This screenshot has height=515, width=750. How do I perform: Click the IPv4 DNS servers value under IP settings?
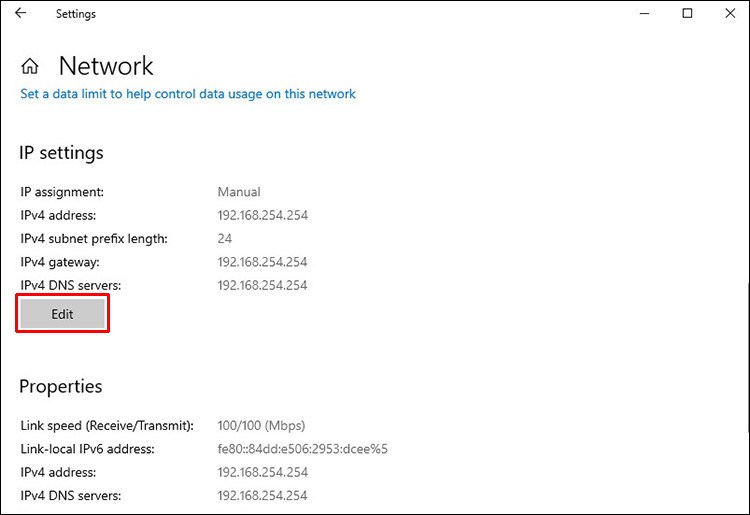[262, 285]
